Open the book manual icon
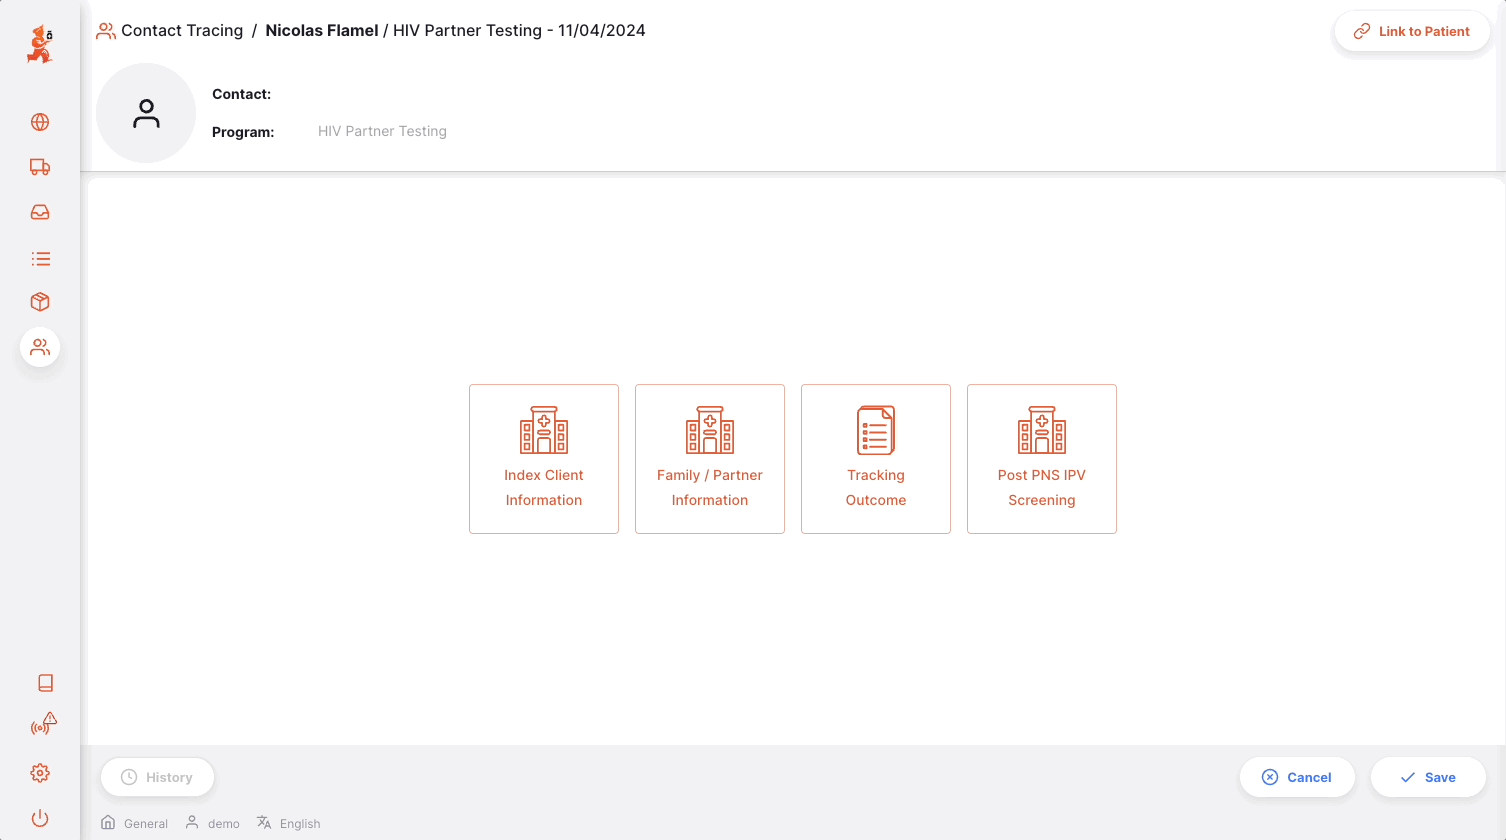Viewport: 1506px width, 840px height. click(45, 683)
